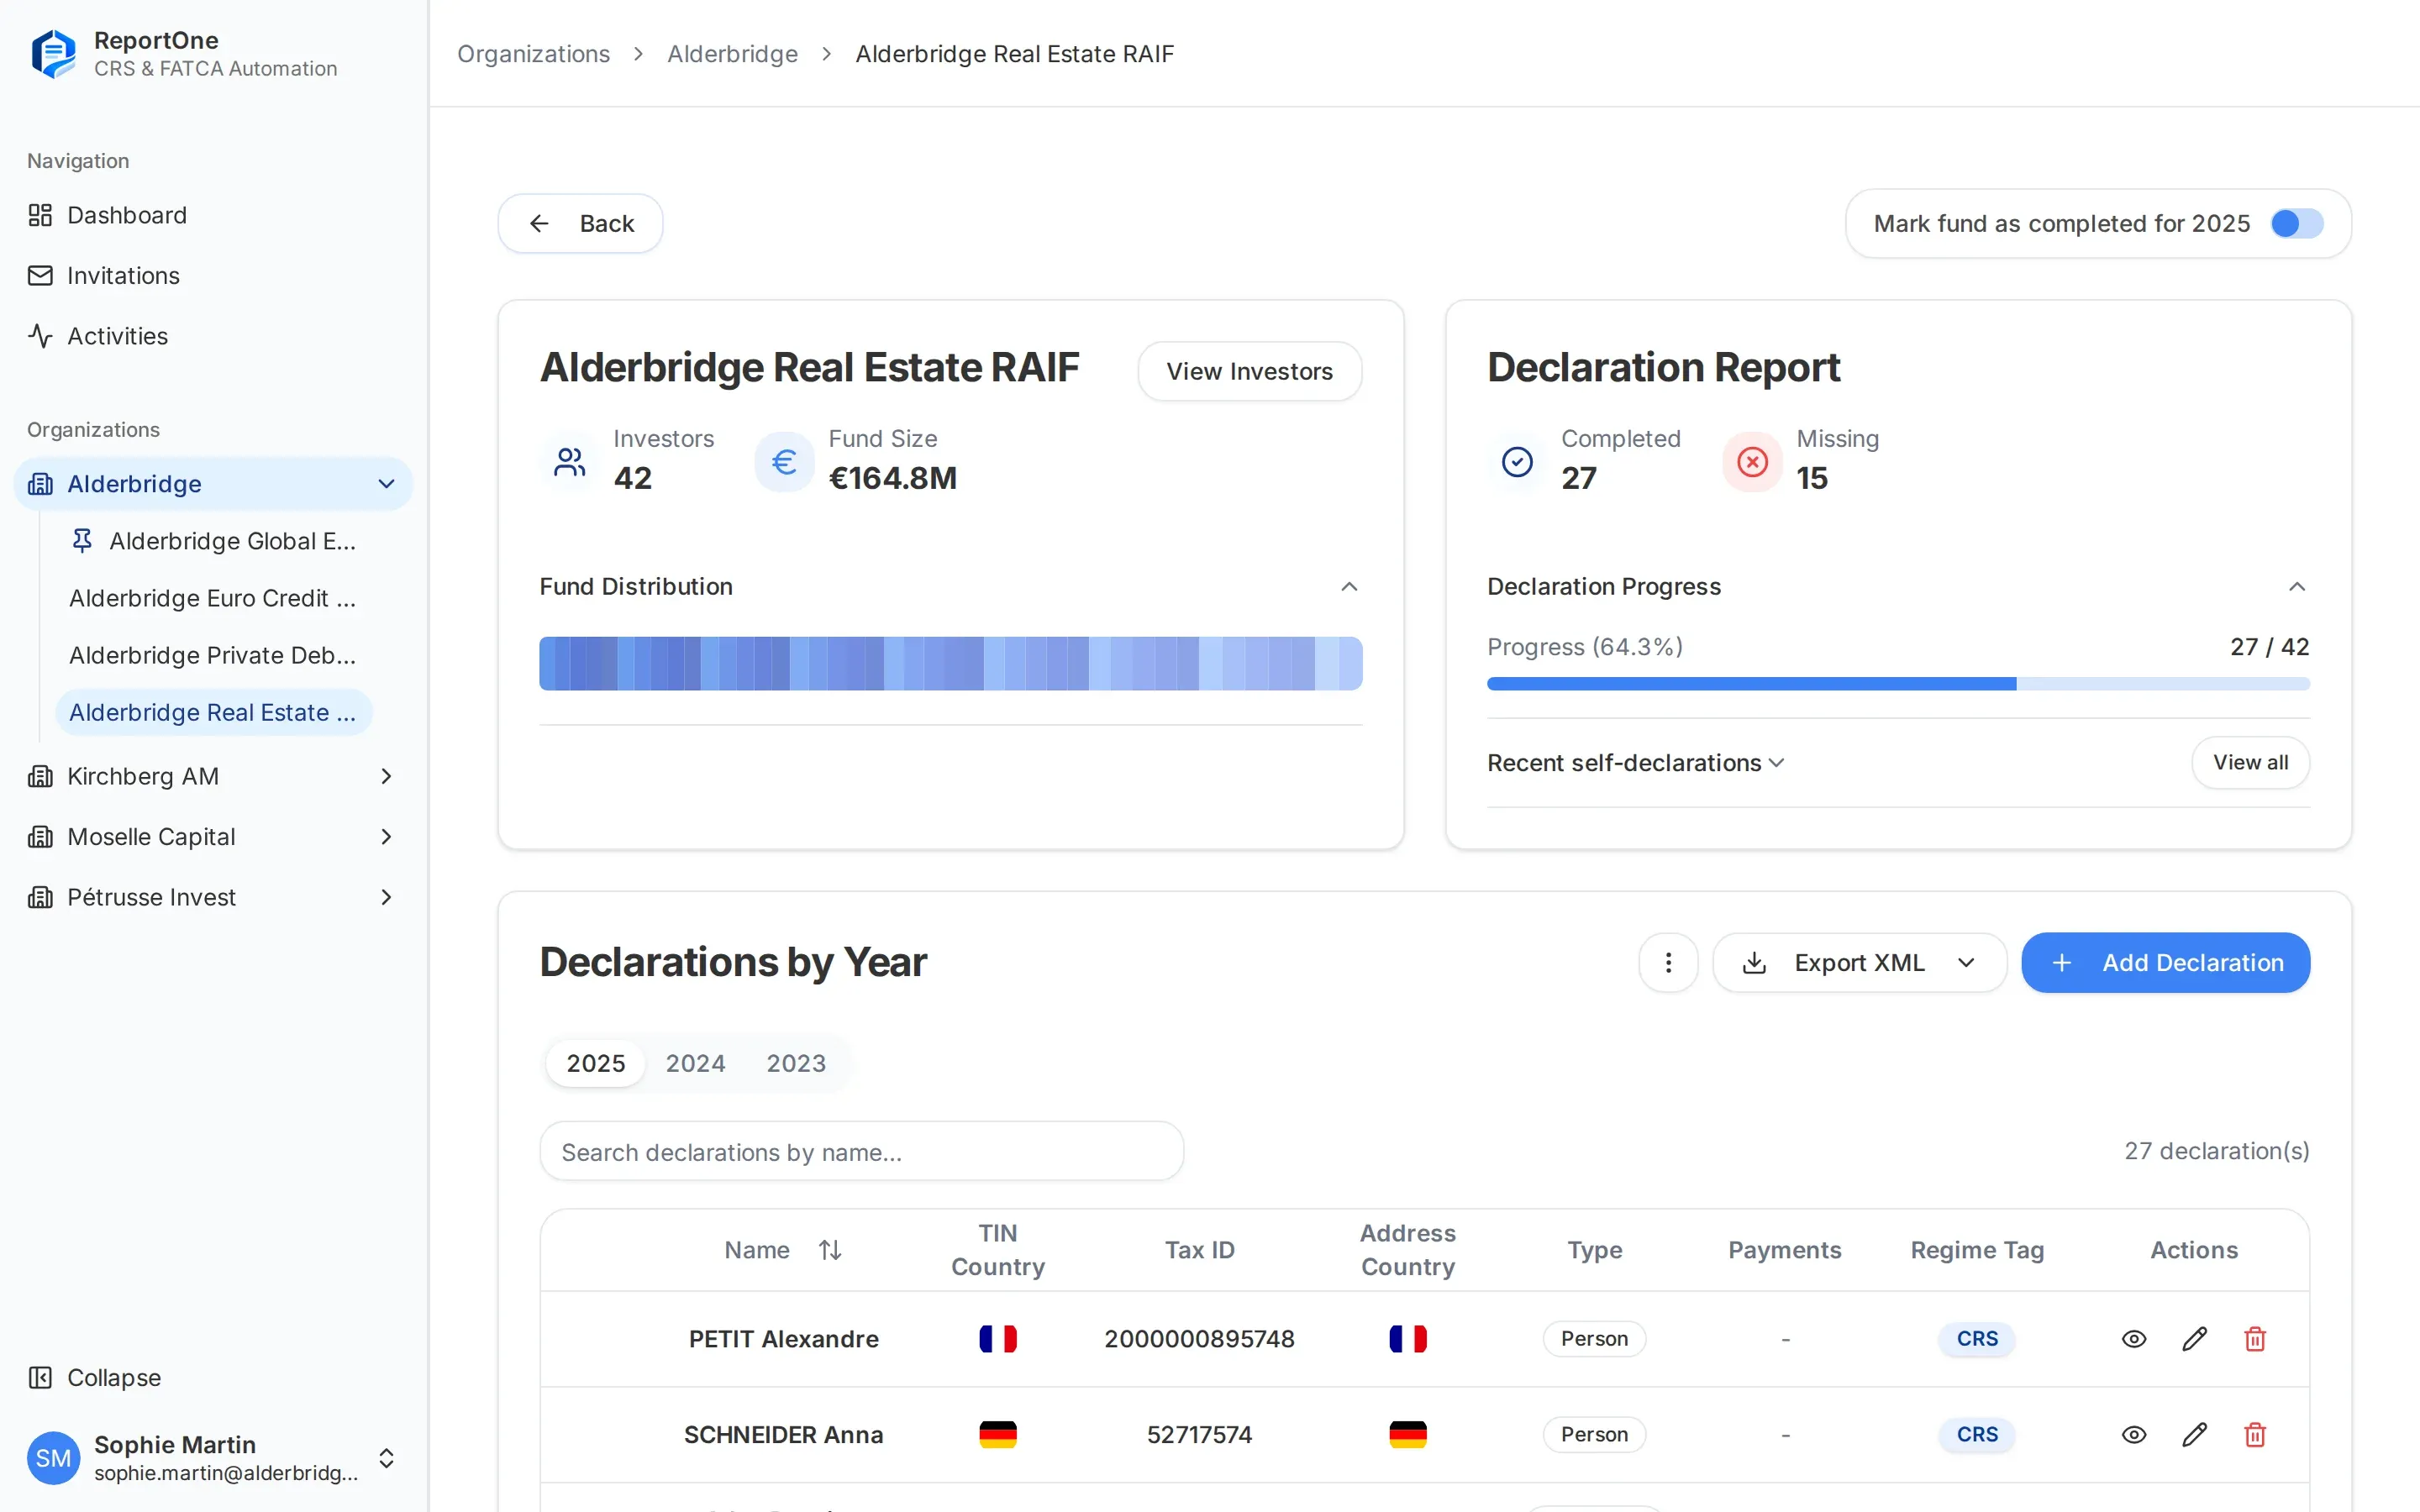The image size is (2420, 1512).
Task: Click the Moselle Capital building icon
Action: tap(40, 837)
